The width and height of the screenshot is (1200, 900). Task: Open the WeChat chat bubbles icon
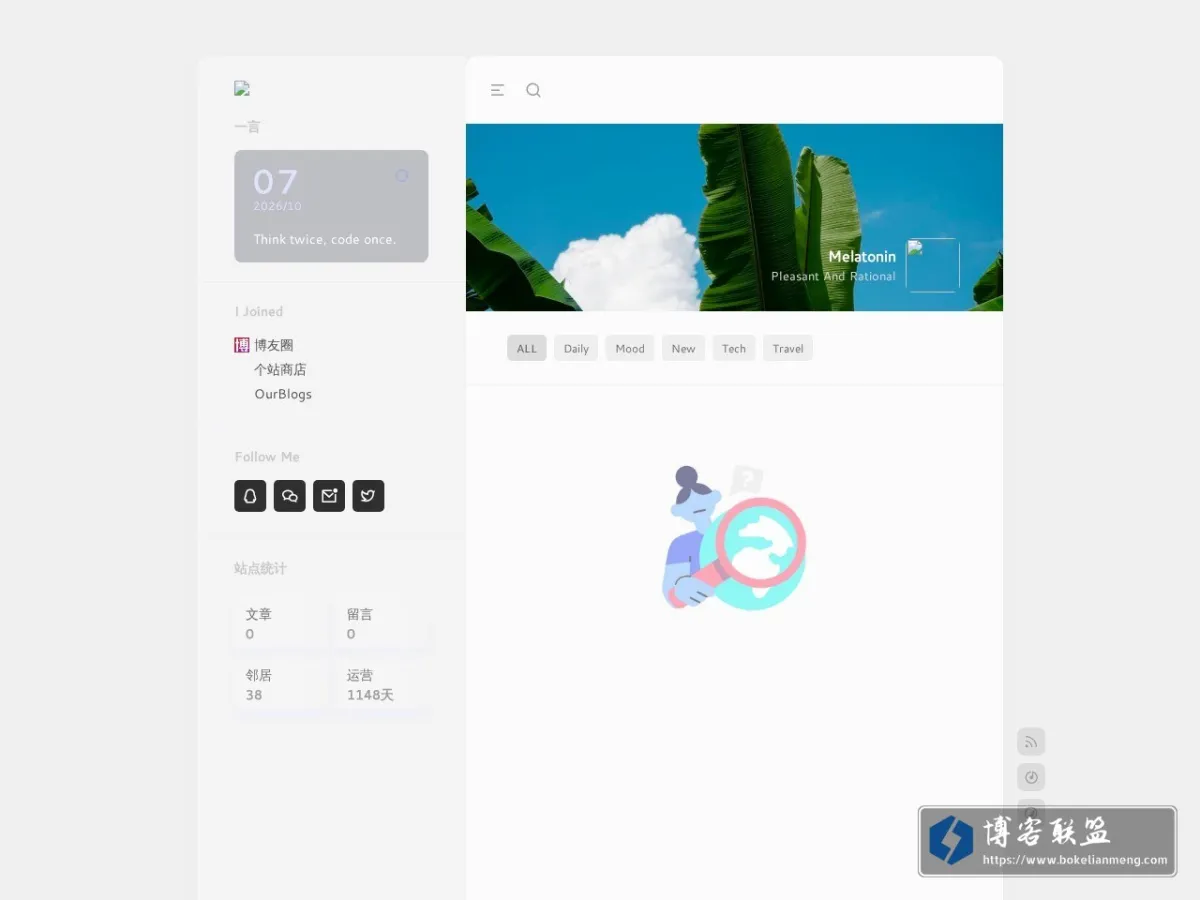tap(290, 496)
